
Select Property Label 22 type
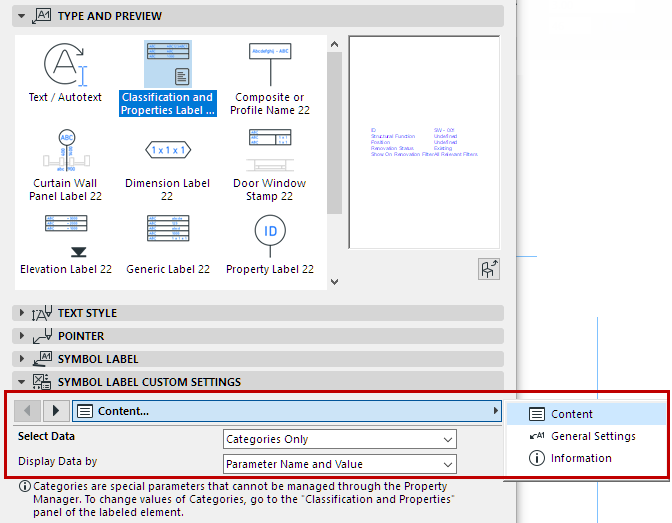pyautogui.click(x=270, y=245)
